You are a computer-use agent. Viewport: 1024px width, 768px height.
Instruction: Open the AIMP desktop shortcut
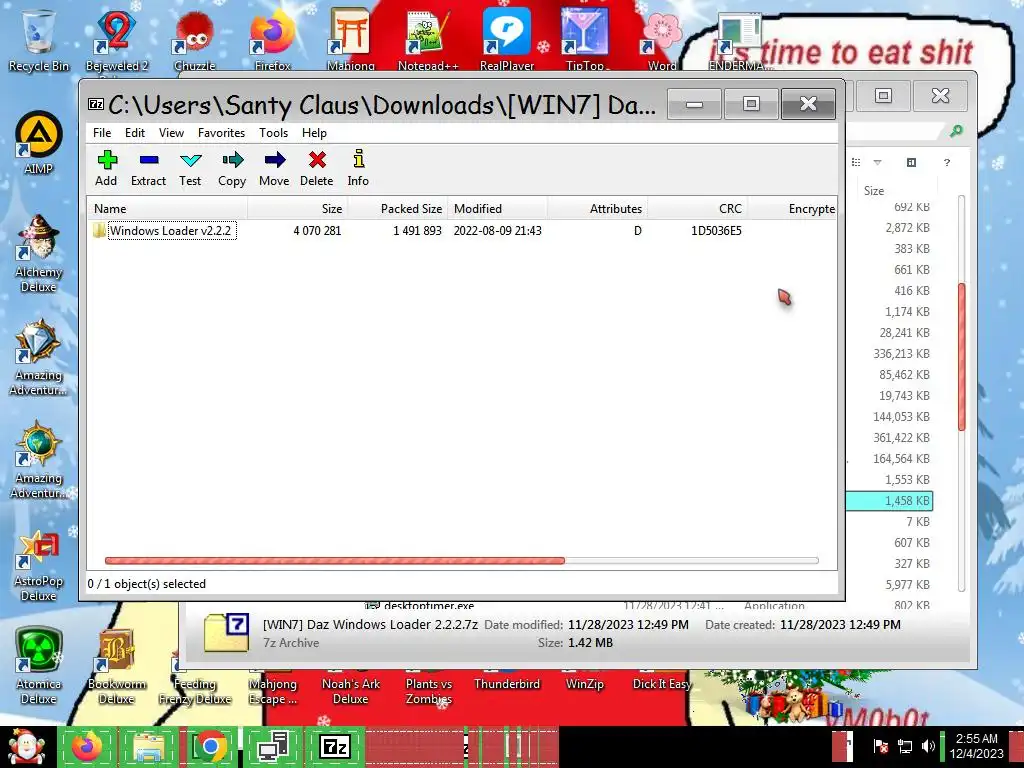click(x=39, y=144)
